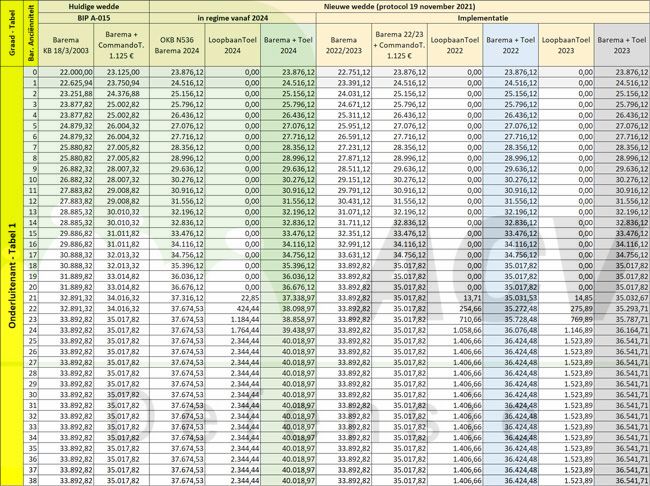Image resolution: width=650 pixels, height=486 pixels.
Task: Select the 'in regime vanaf 2024' header
Action: tap(233, 18)
